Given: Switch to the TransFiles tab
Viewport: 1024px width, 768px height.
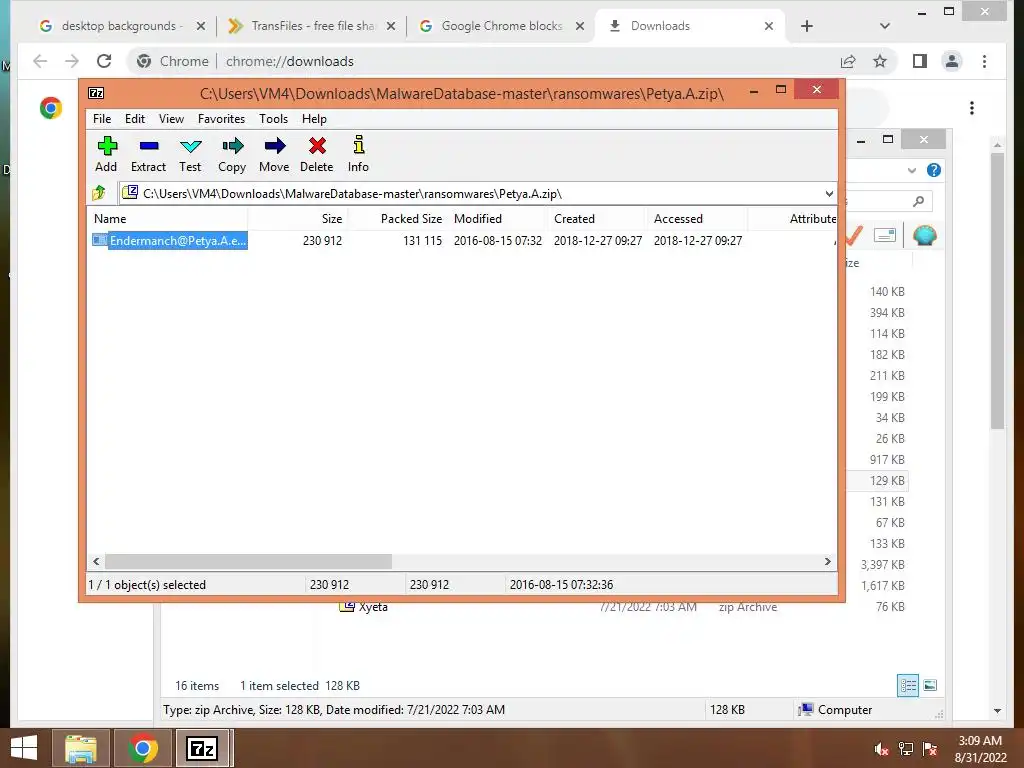Looking at the screenshot, I should tap(312, 26).
